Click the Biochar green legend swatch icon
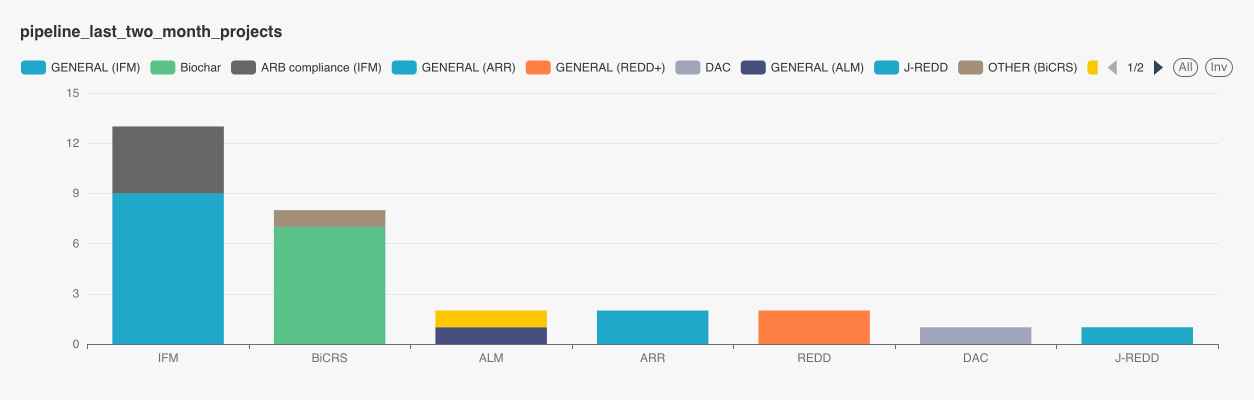This screenshot has width=1254, height=400. pyautogui.click(x=163, y=68)
